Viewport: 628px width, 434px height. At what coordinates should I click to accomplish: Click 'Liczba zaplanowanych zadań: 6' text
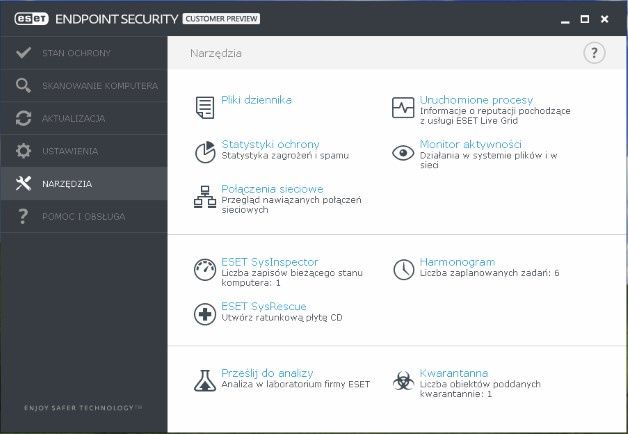tap(489, 273)
